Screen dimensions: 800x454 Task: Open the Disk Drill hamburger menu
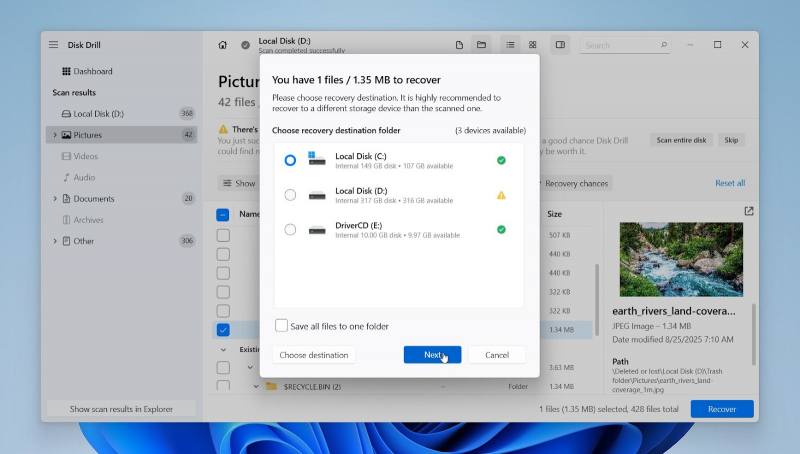click(54, 45)
